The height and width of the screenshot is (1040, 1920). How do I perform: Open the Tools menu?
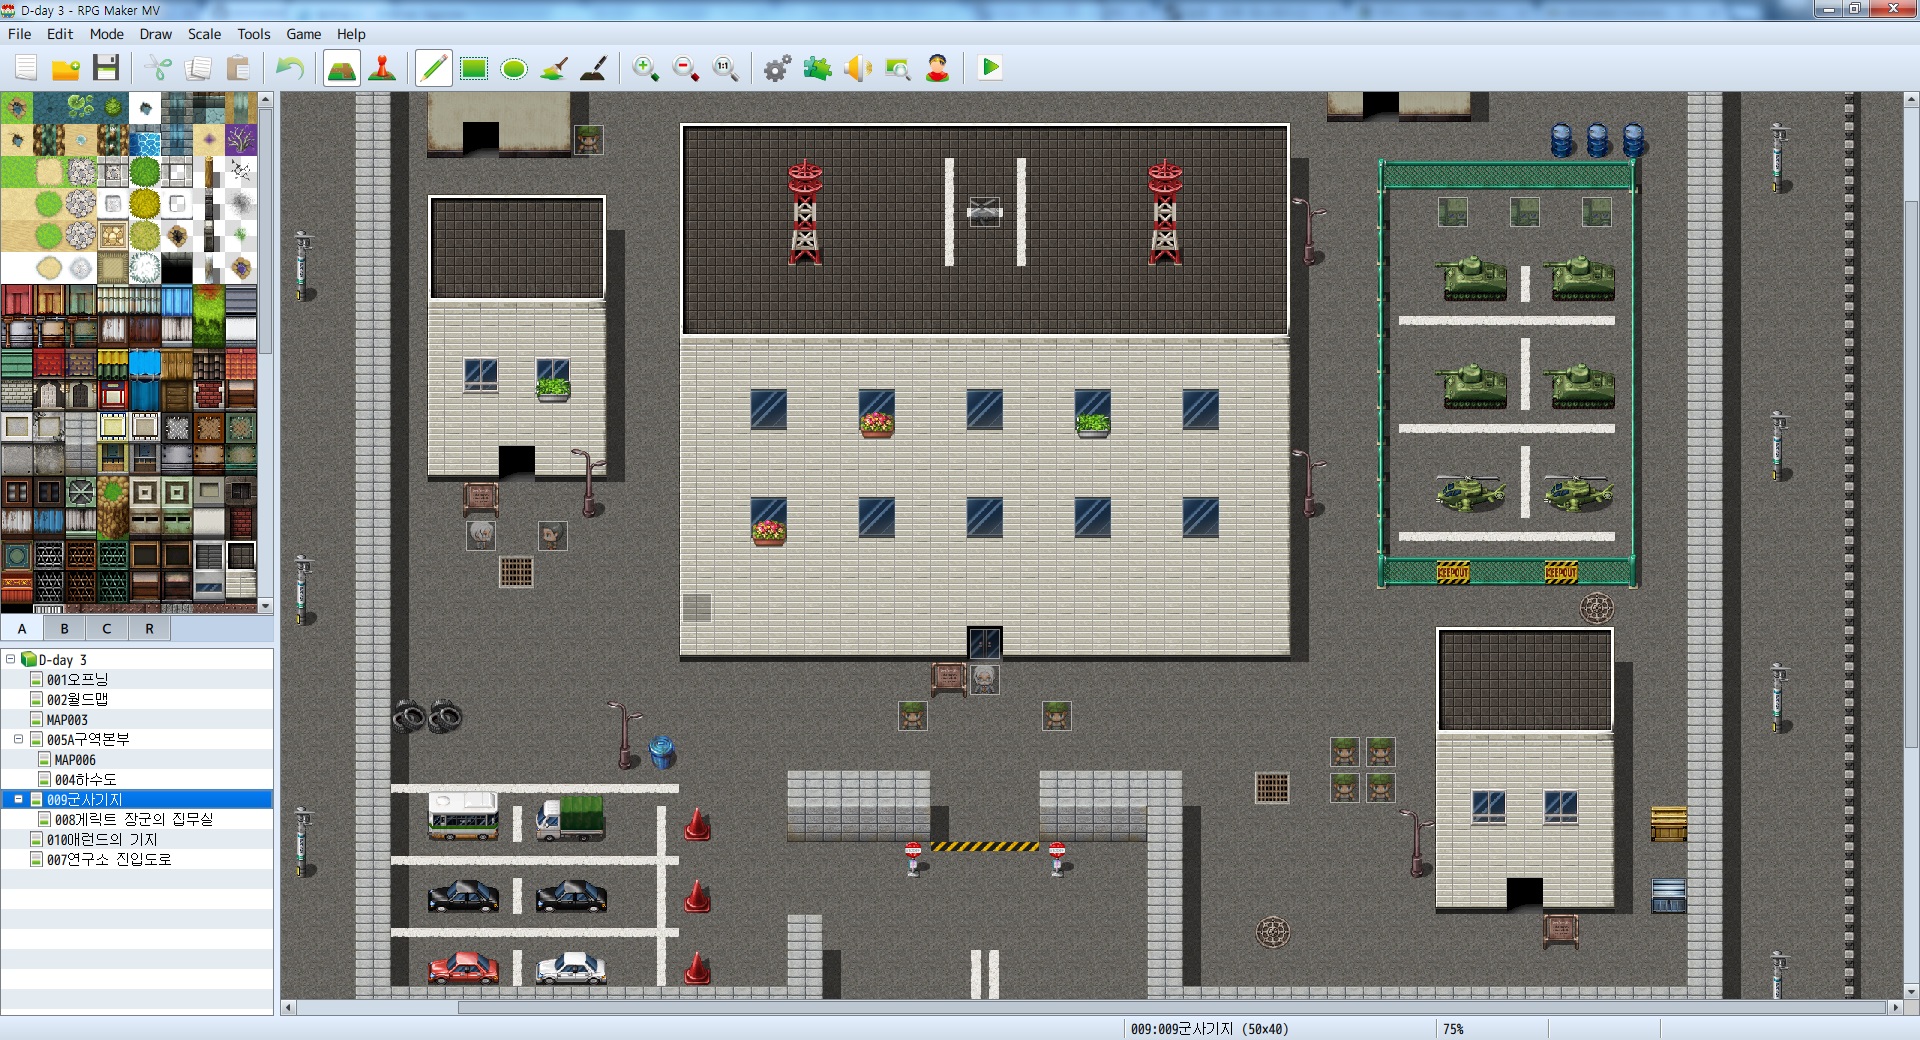[x=254, y=34]
